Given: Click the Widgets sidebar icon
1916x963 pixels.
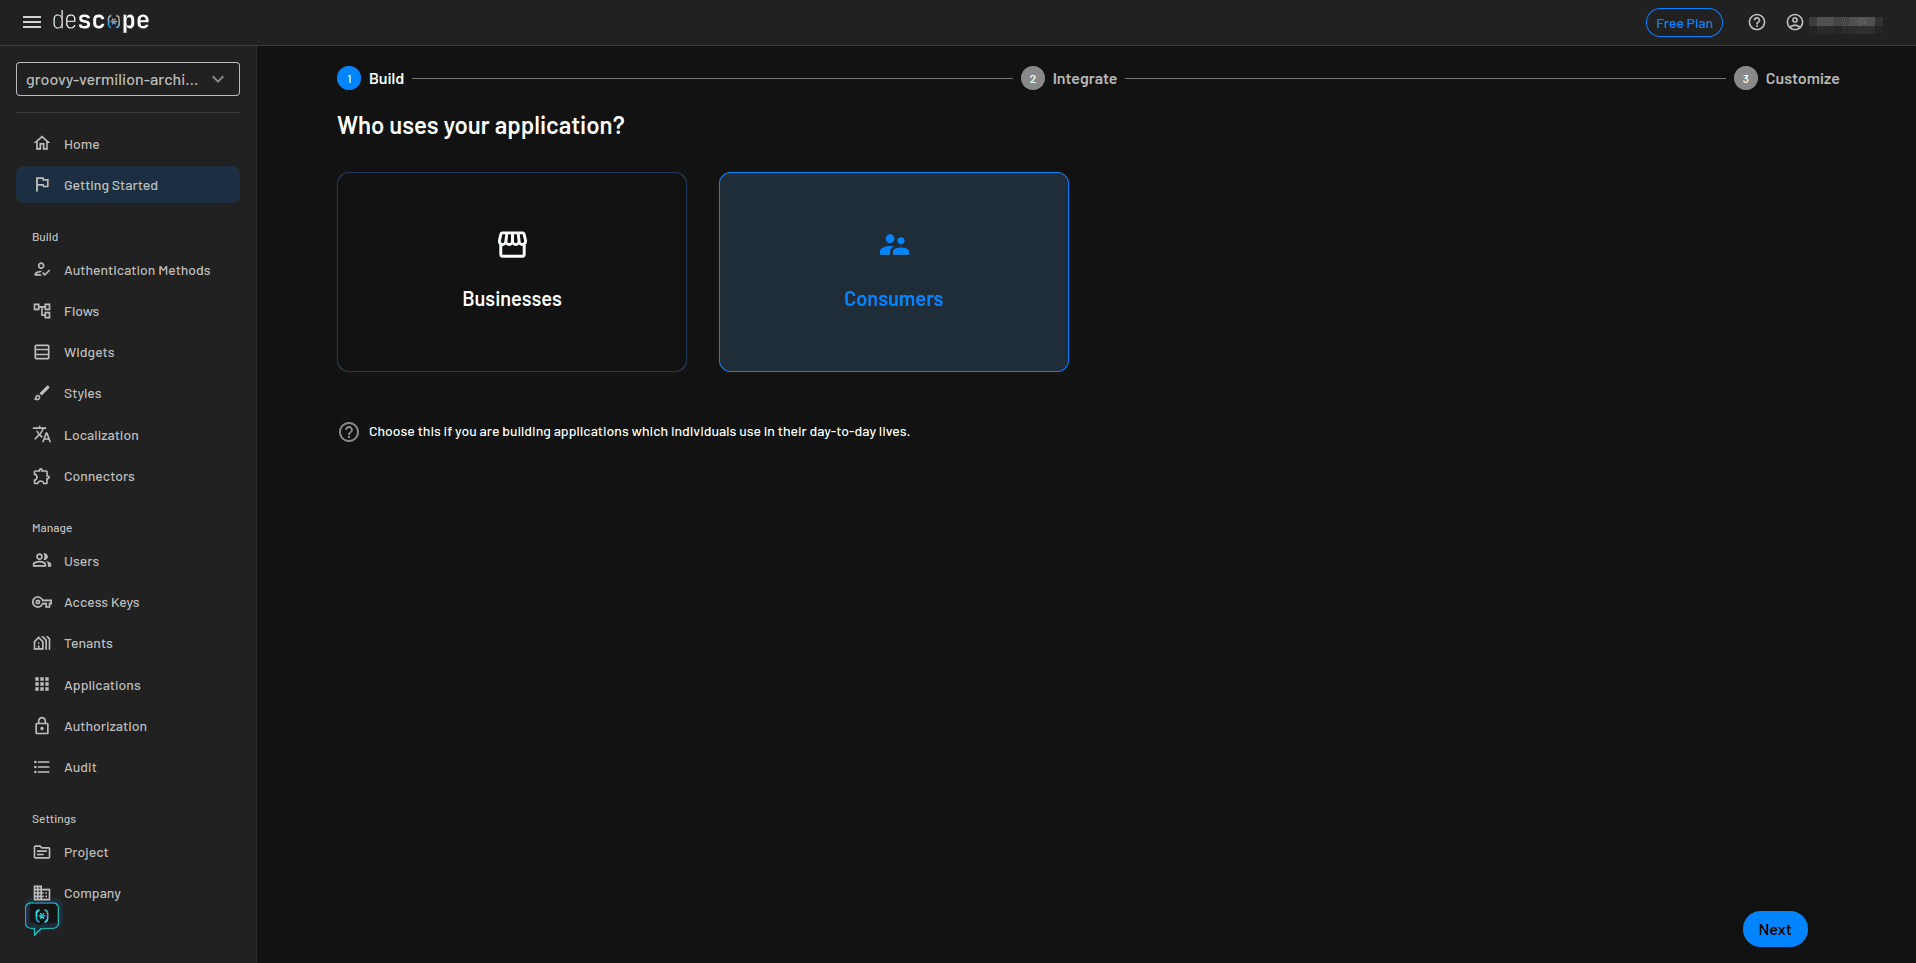Looking at the screenshot, I should 41,352.
